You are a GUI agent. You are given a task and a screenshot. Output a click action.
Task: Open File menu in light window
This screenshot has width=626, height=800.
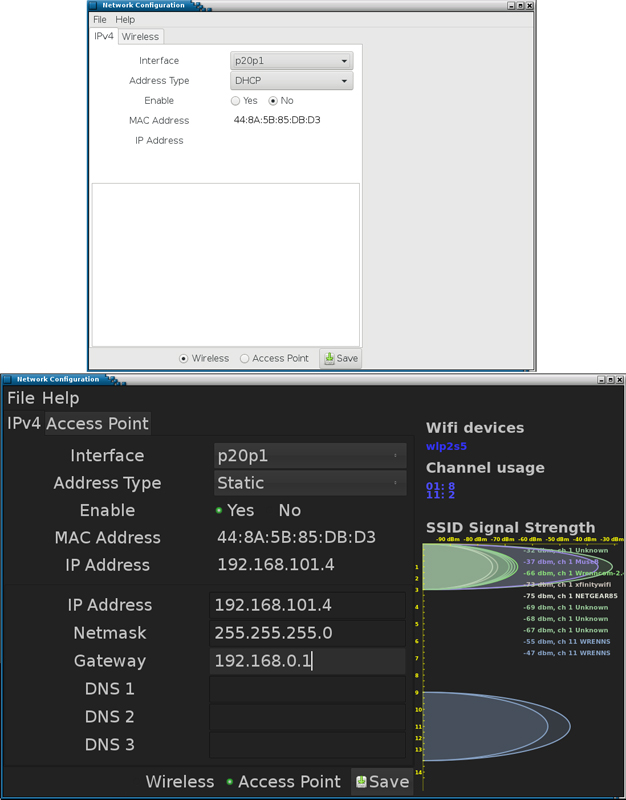click(x=99, y=19)
